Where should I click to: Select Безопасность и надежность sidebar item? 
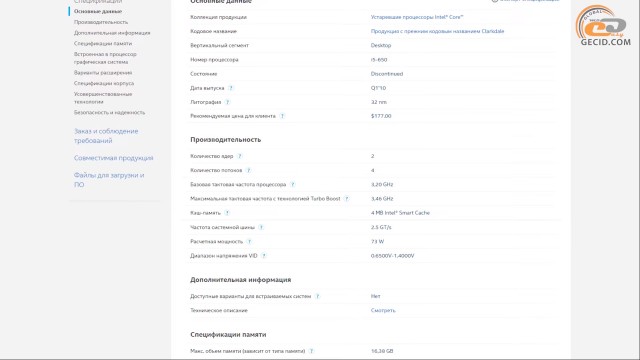(x=109, y=113)
